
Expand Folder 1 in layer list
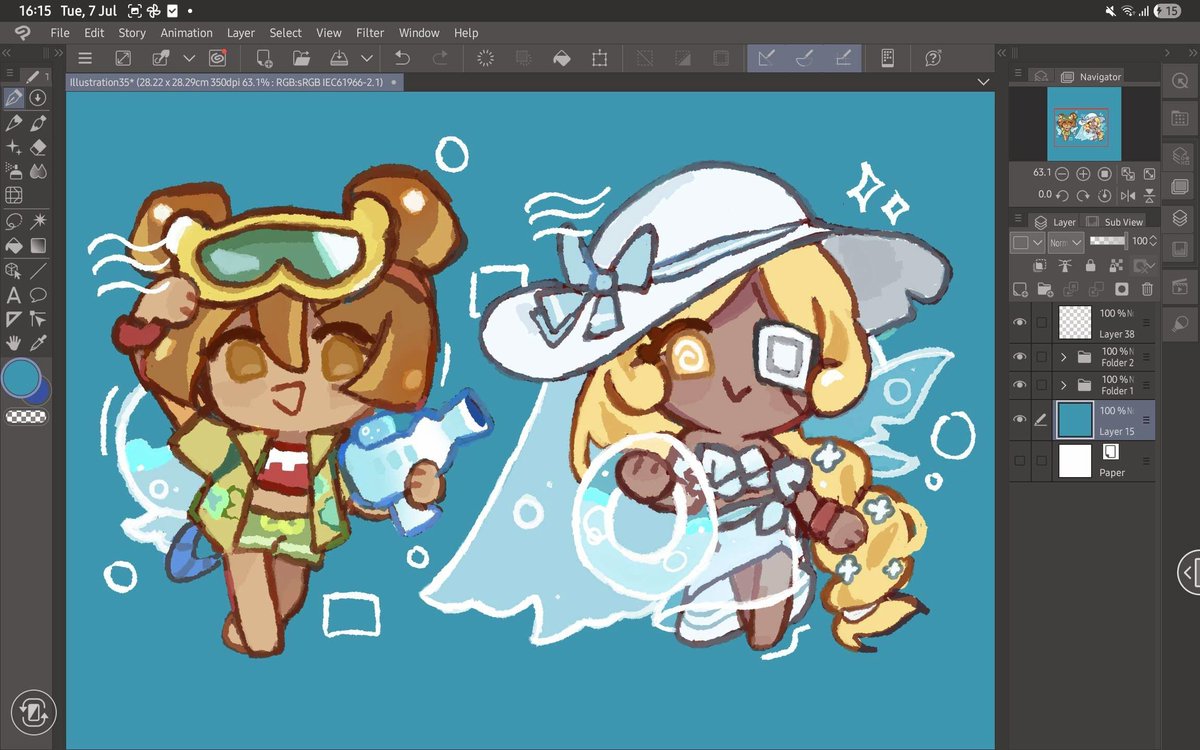(x=1064, y=385)
